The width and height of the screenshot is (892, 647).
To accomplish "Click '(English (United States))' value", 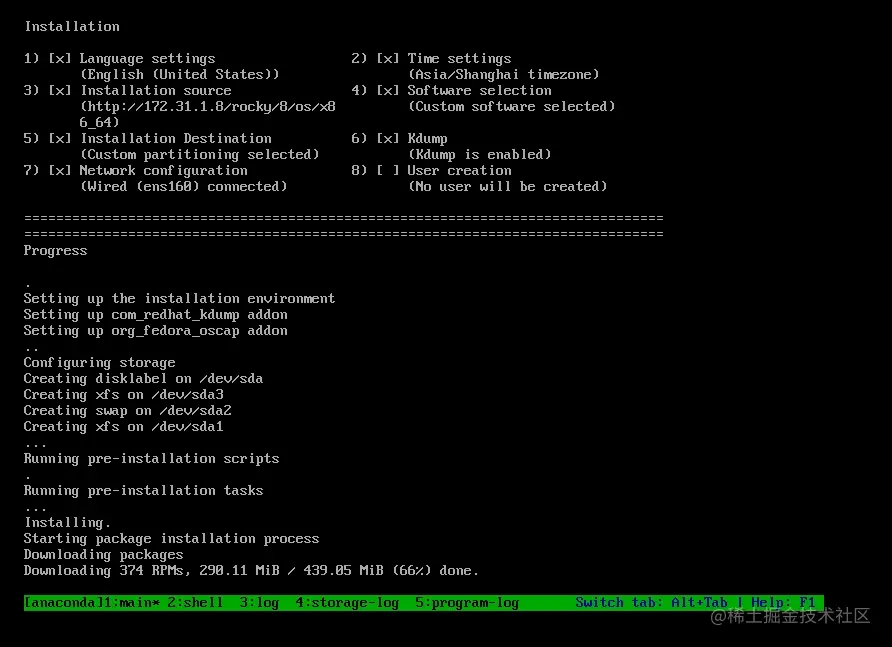I will 180,75.
